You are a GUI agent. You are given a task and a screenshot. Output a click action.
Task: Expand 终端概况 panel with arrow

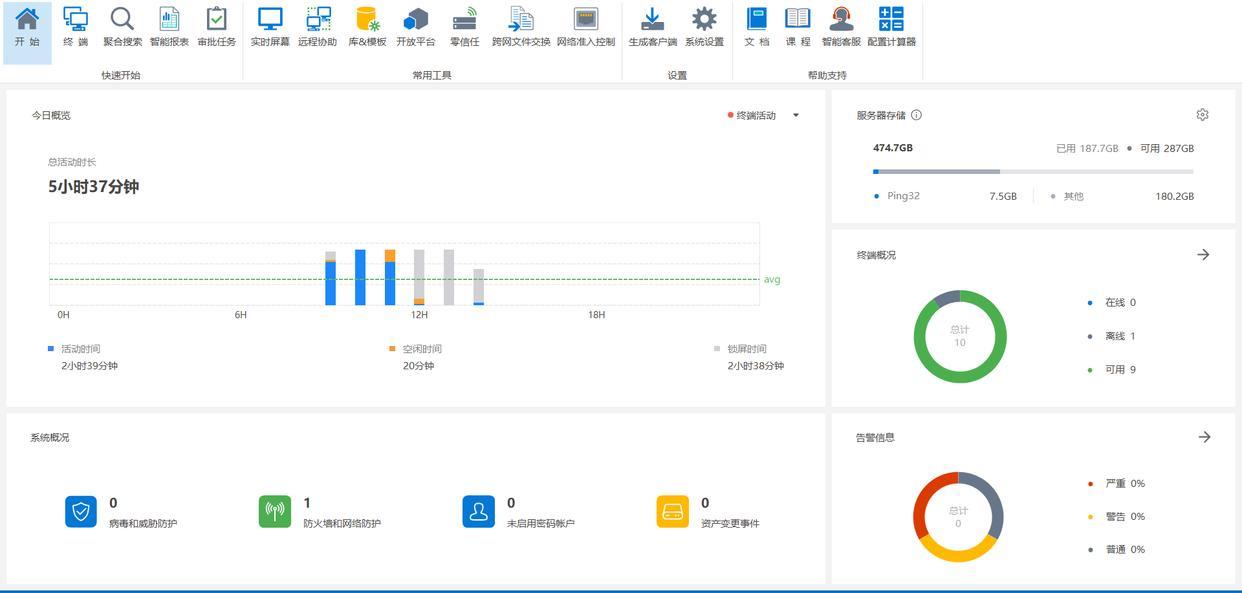[1203, 255]
